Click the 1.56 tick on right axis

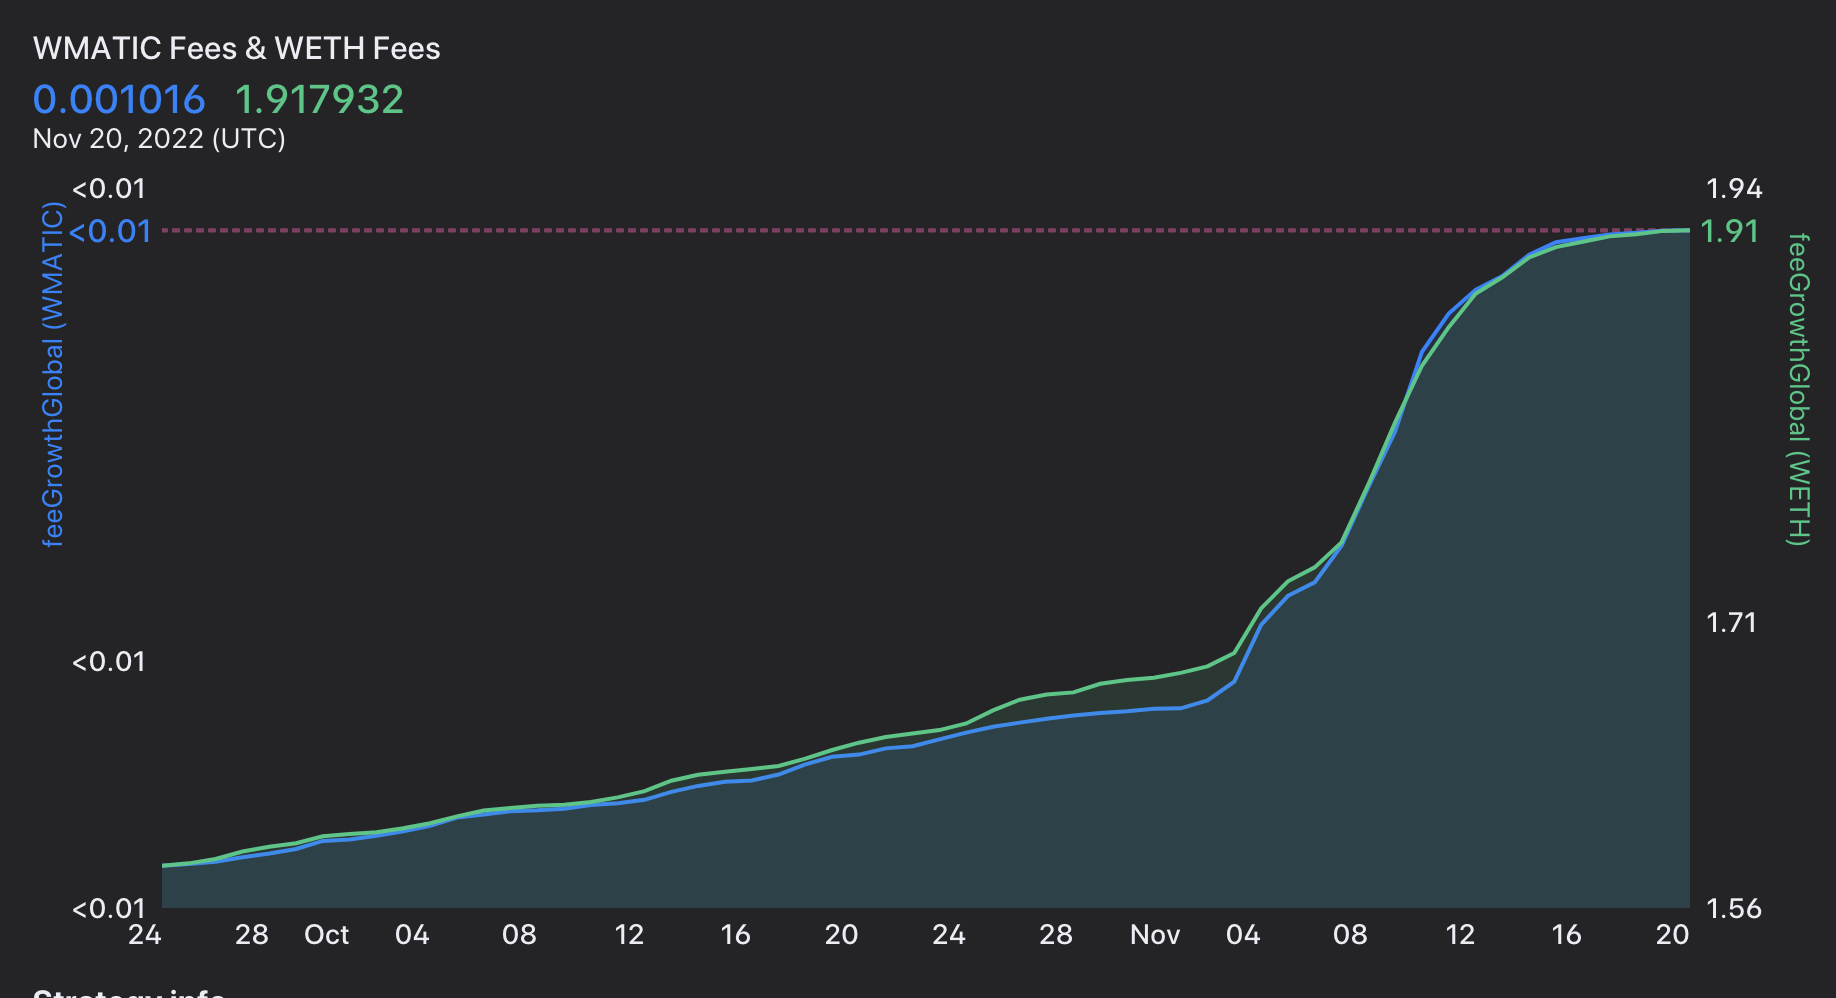pos(1733,908)
